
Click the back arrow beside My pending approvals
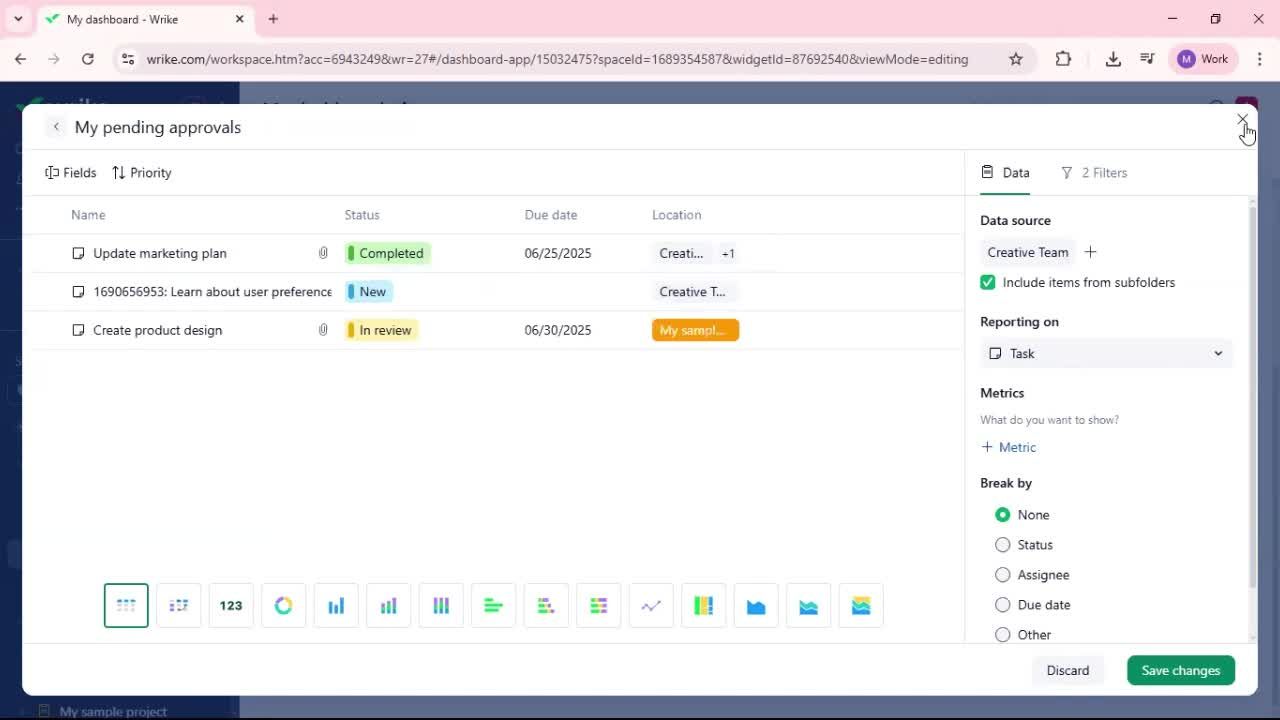coord(56,127)
